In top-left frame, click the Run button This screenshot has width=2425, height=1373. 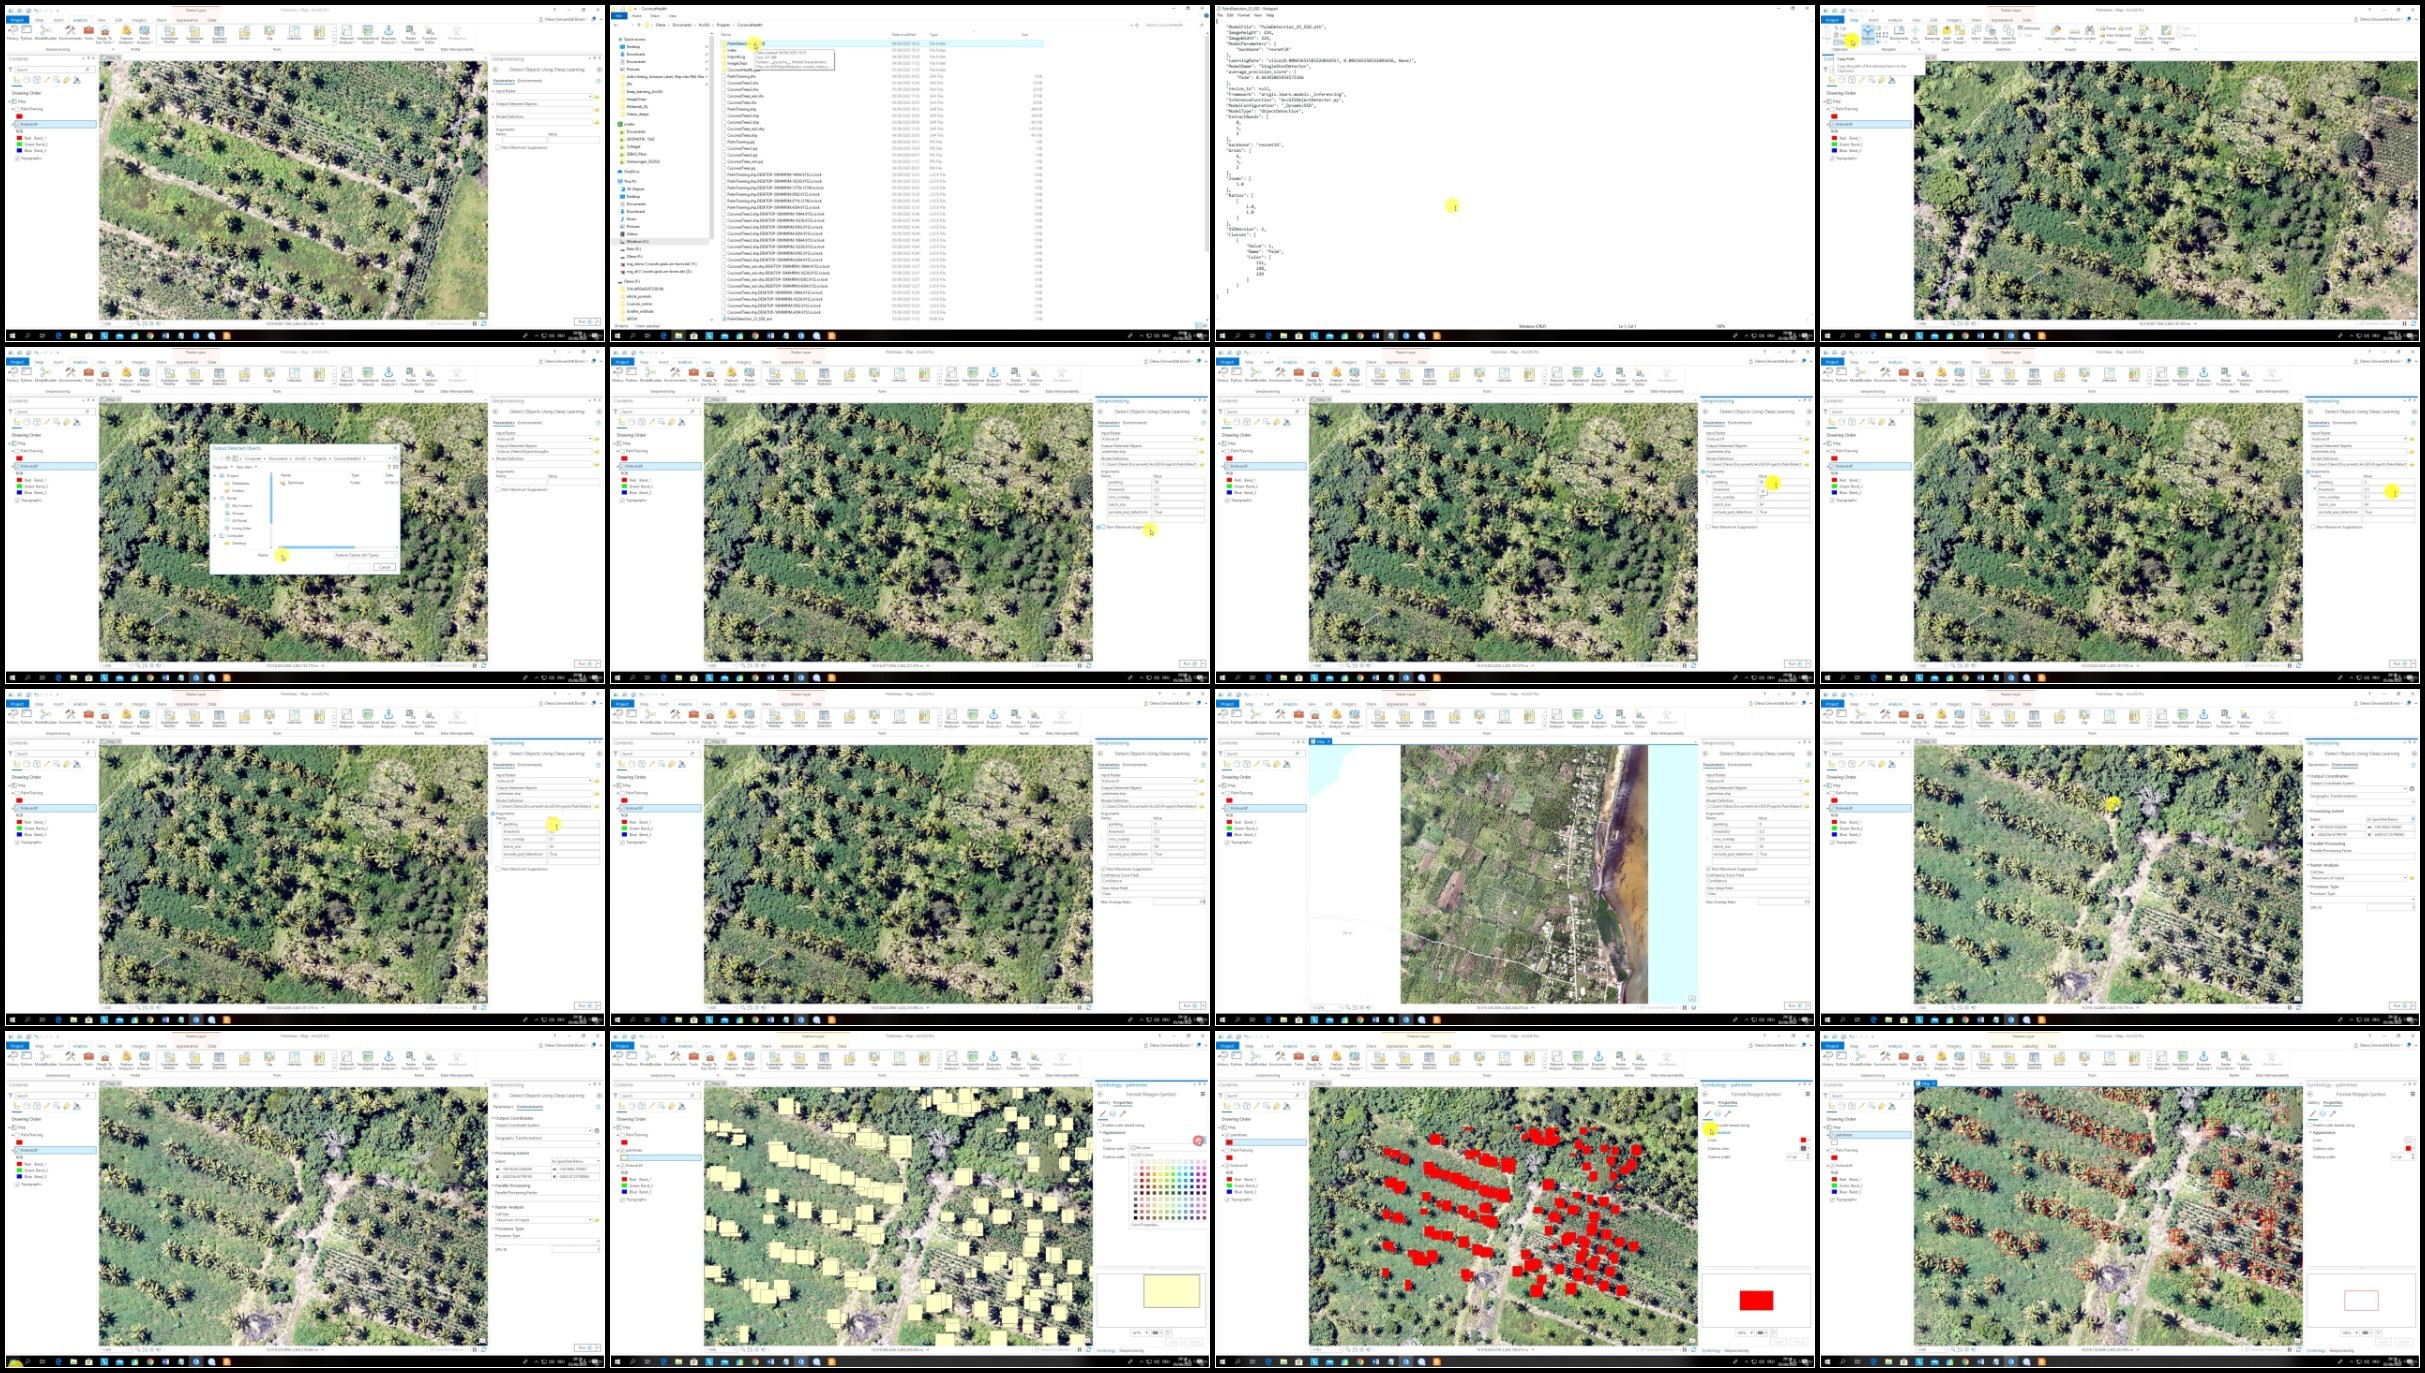(x=583, y=321)
